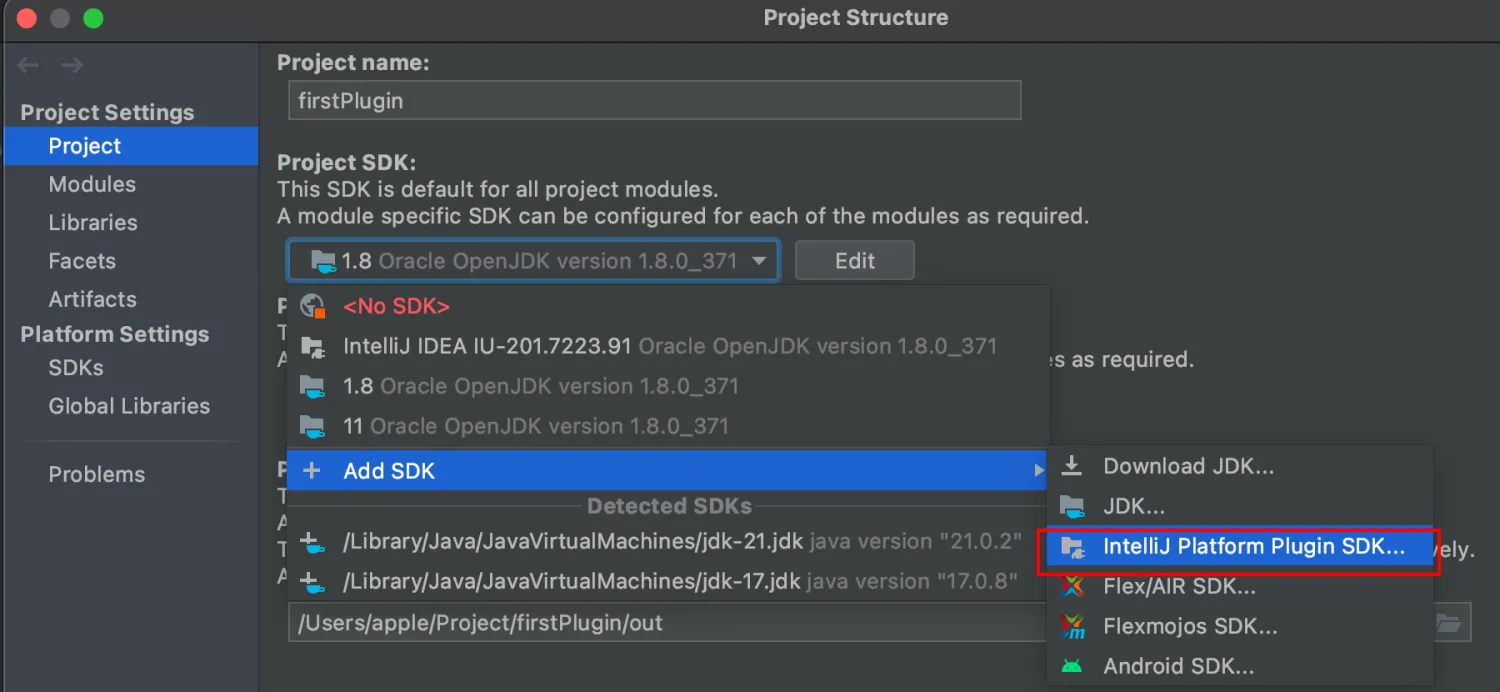The image size is (1500, 692).
Task: Select Download JDK from the submenu
Action: pos(1188,466)
